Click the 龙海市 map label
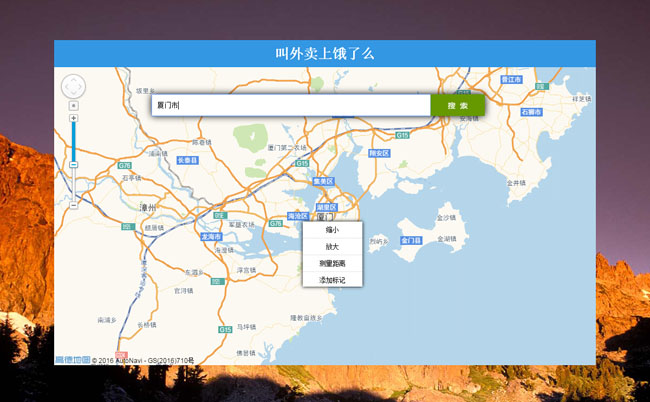650x402 pixels. [211, 237]
